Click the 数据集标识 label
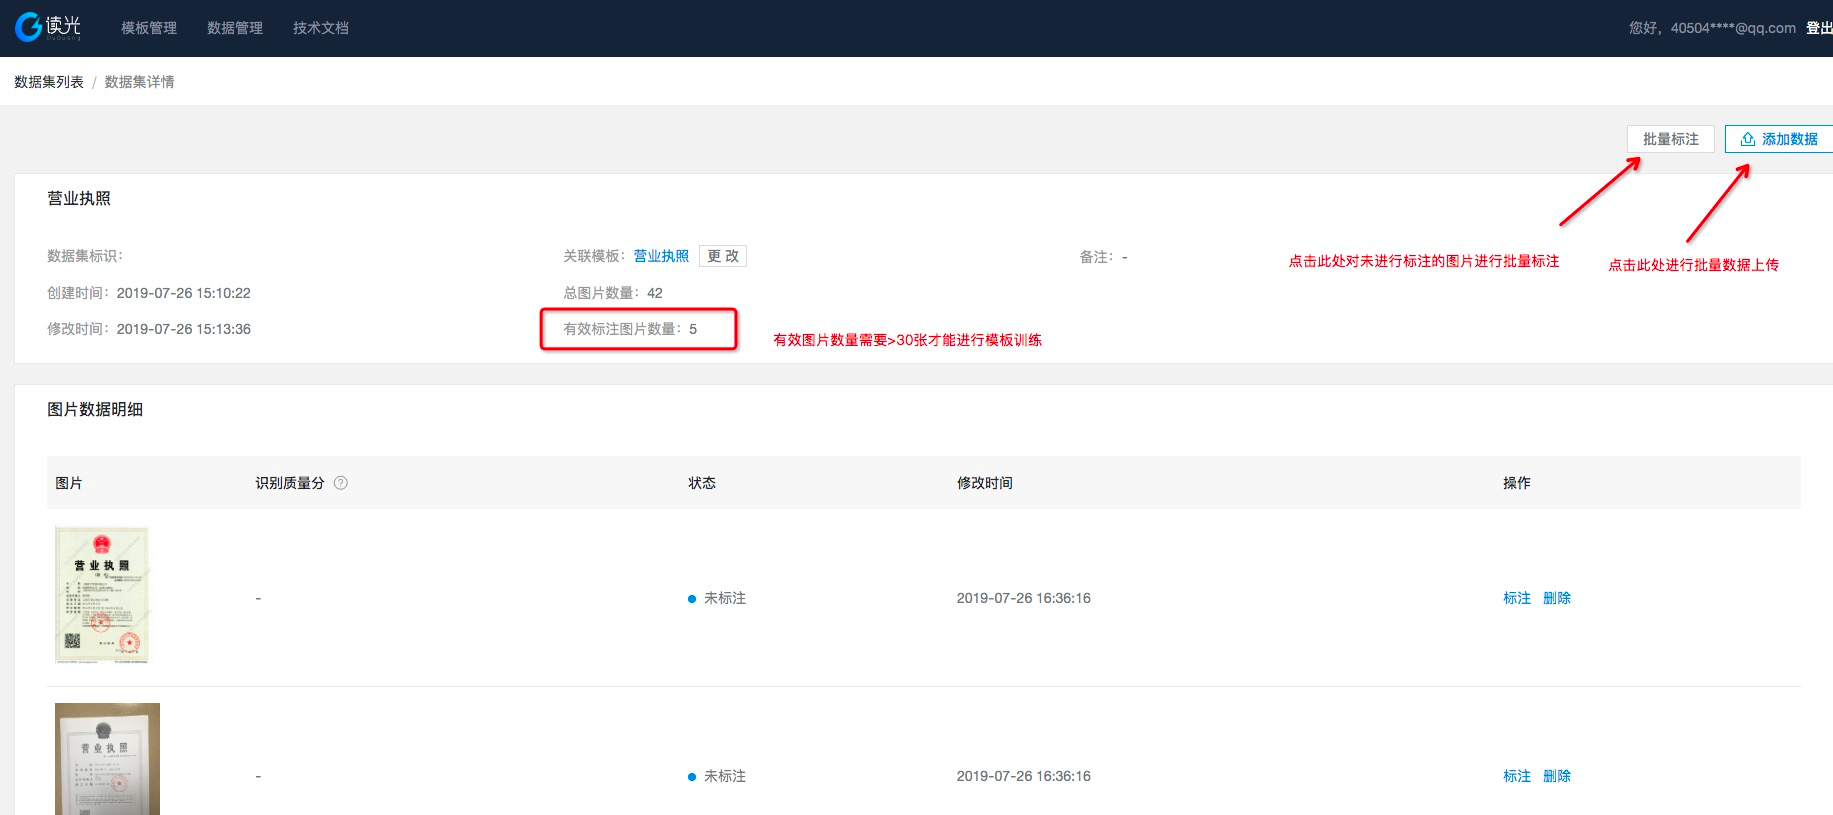 tap(85, 256)
